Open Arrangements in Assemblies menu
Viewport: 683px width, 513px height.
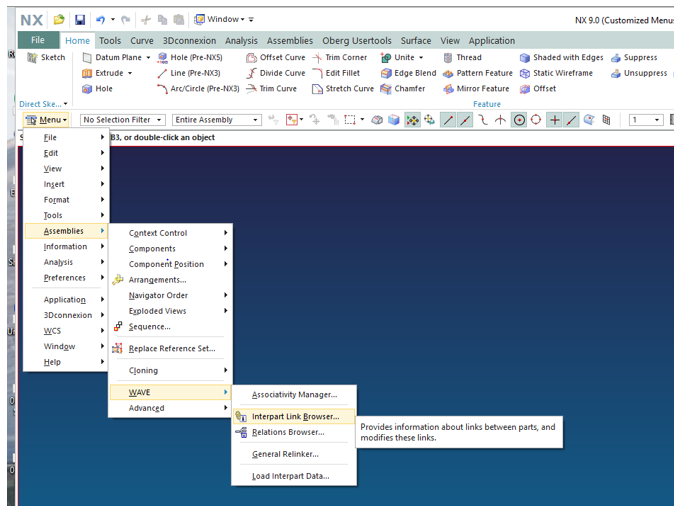[x=171, y=280]
